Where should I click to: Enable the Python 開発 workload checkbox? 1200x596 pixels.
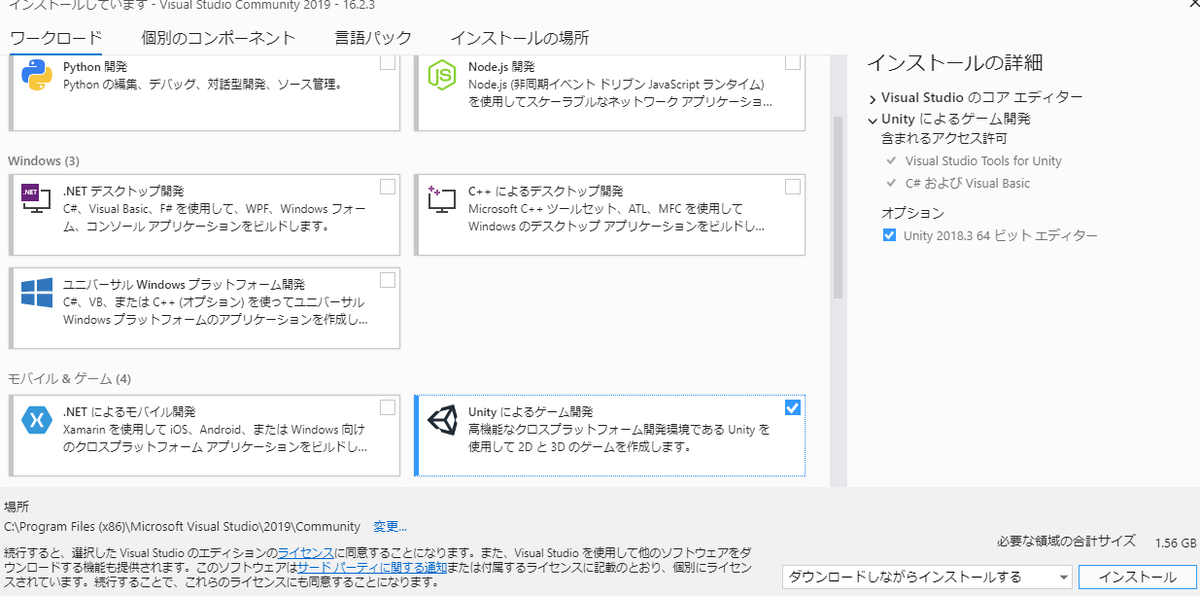tap(388, 61)
